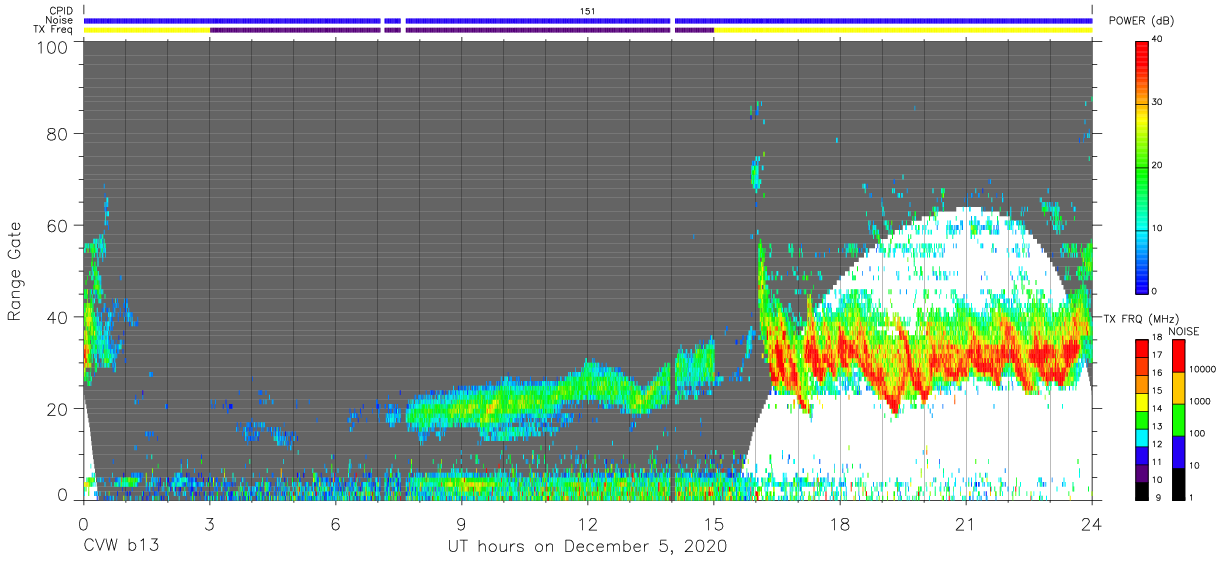Click the CPID label at top left
This screenshot has width=1228, height=567.
pyautogui.click(x=60, y=11)
